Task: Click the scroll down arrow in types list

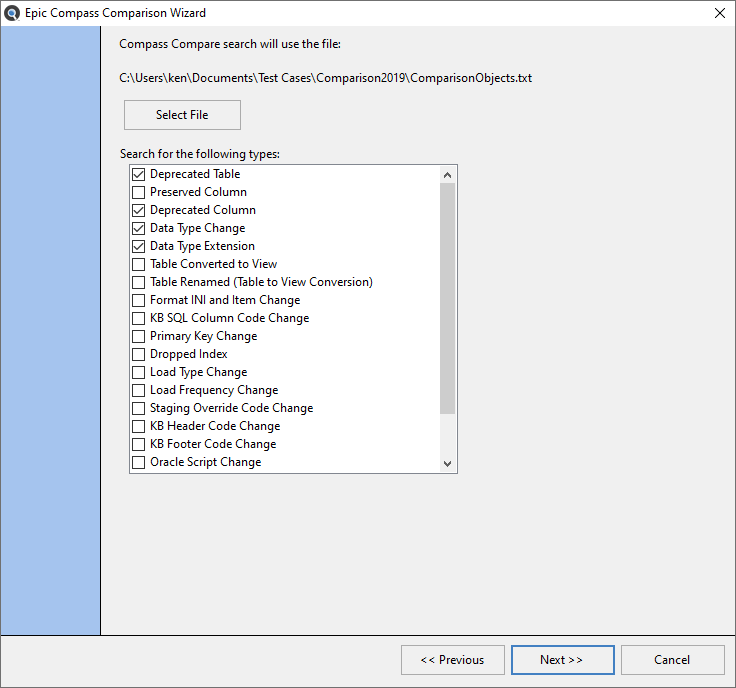Action: 447,464
